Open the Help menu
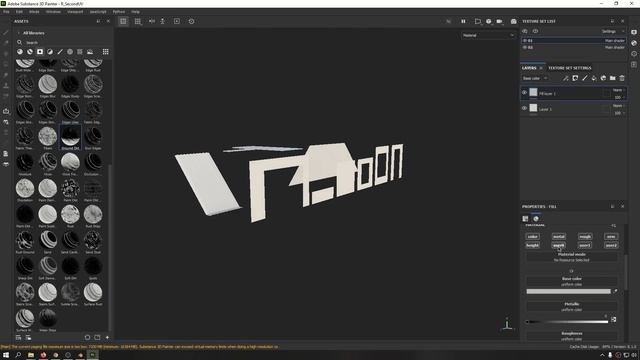Viewport: 640px width, 360px height. 136,12
